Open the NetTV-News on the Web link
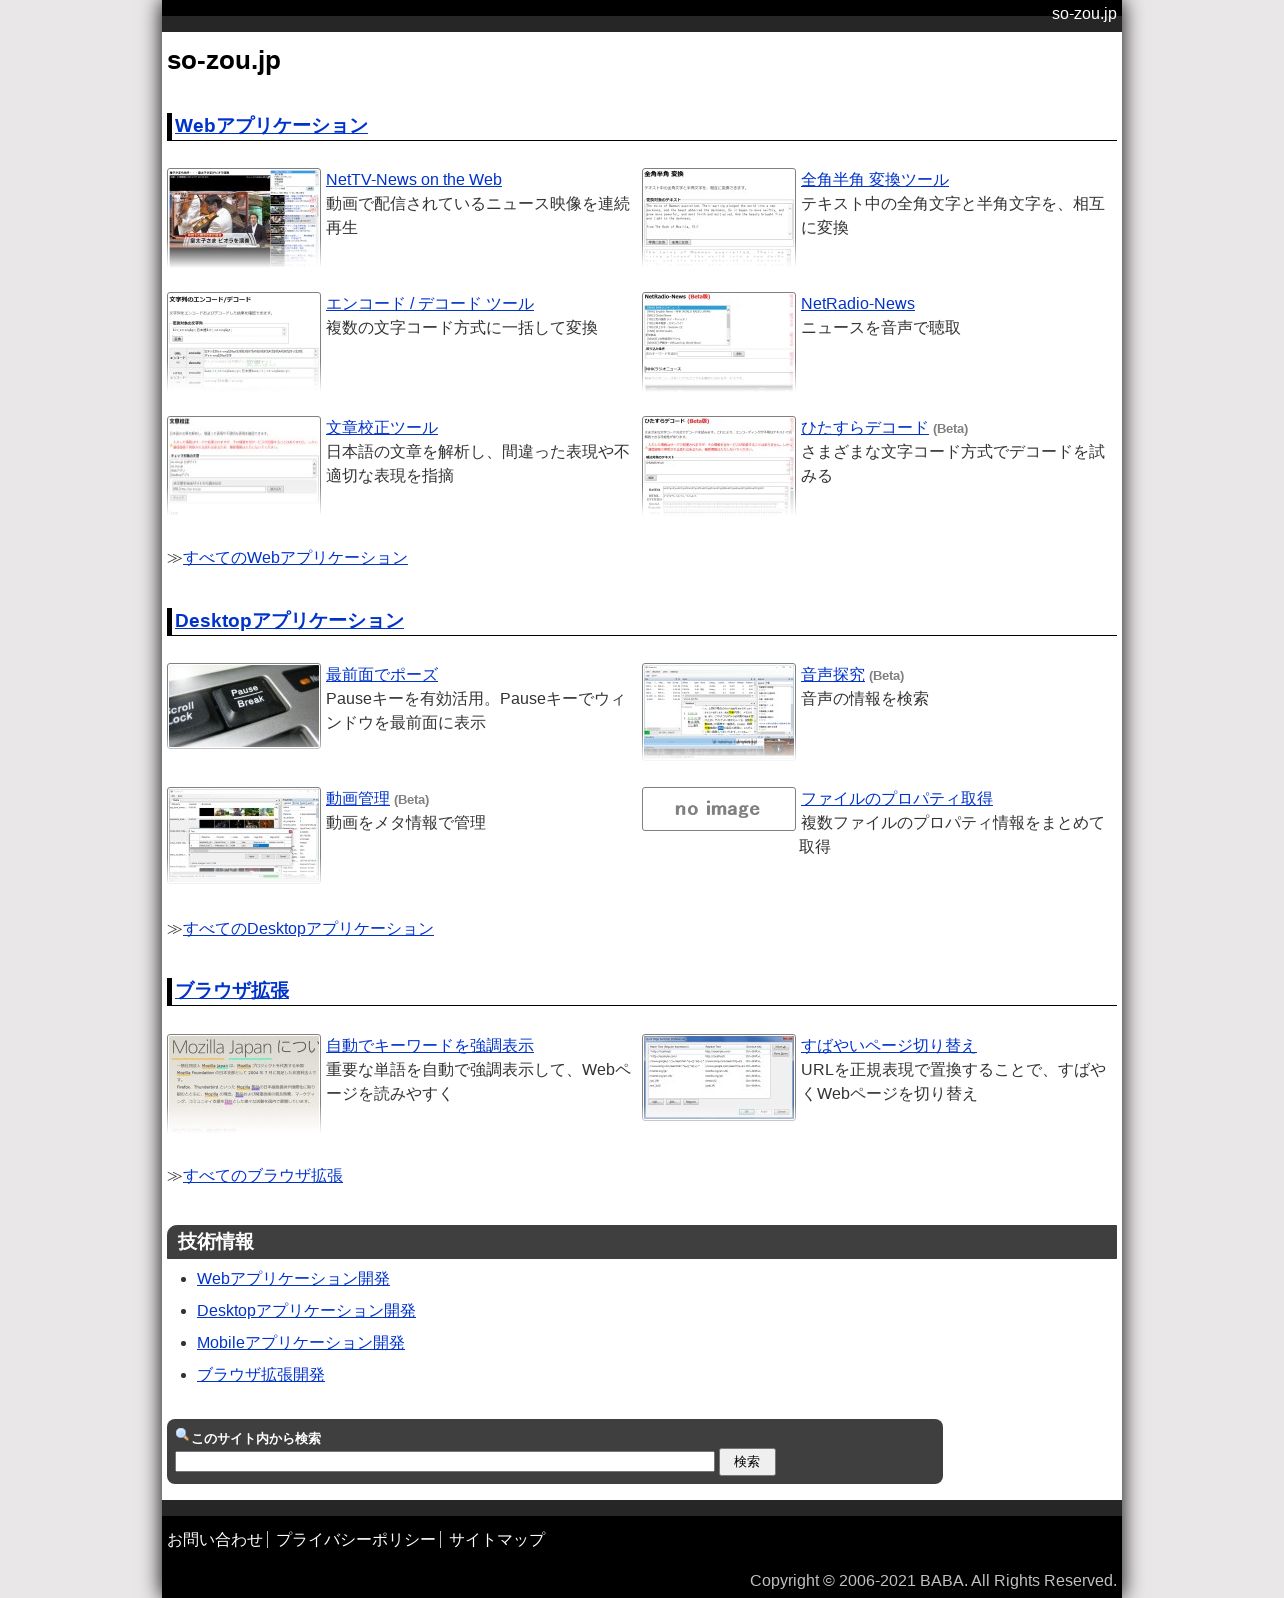The image size is (1284, 1598). pos(414,180)
